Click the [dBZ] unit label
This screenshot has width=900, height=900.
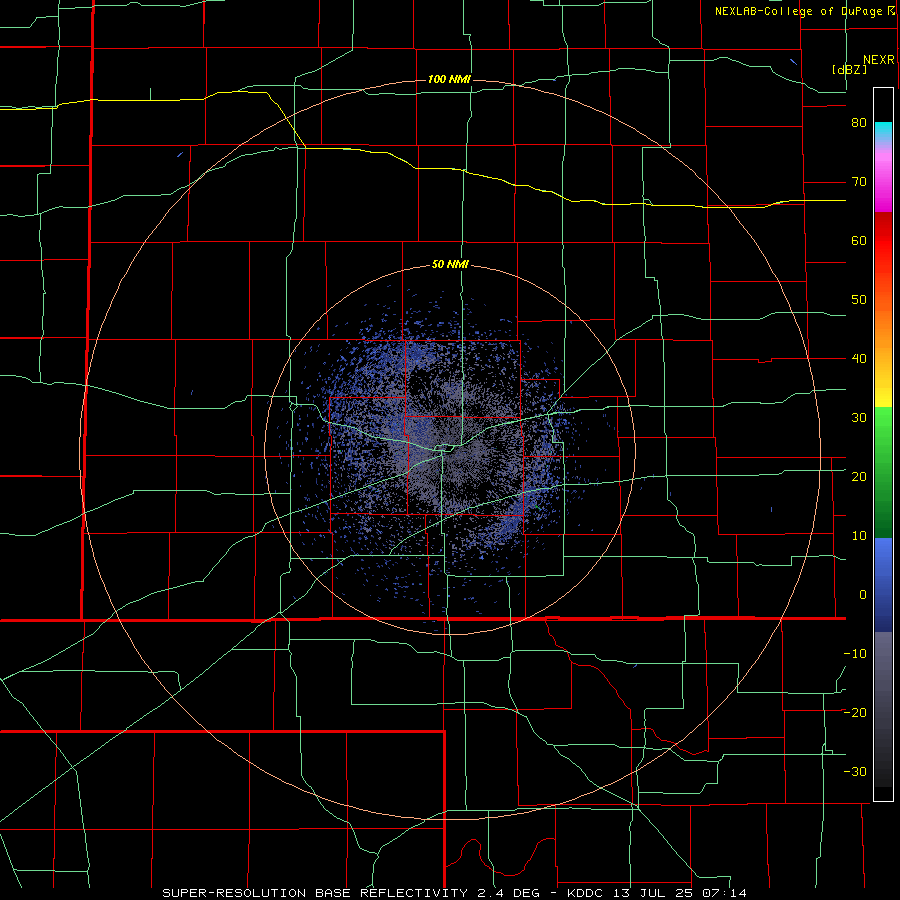pos(849,69)
